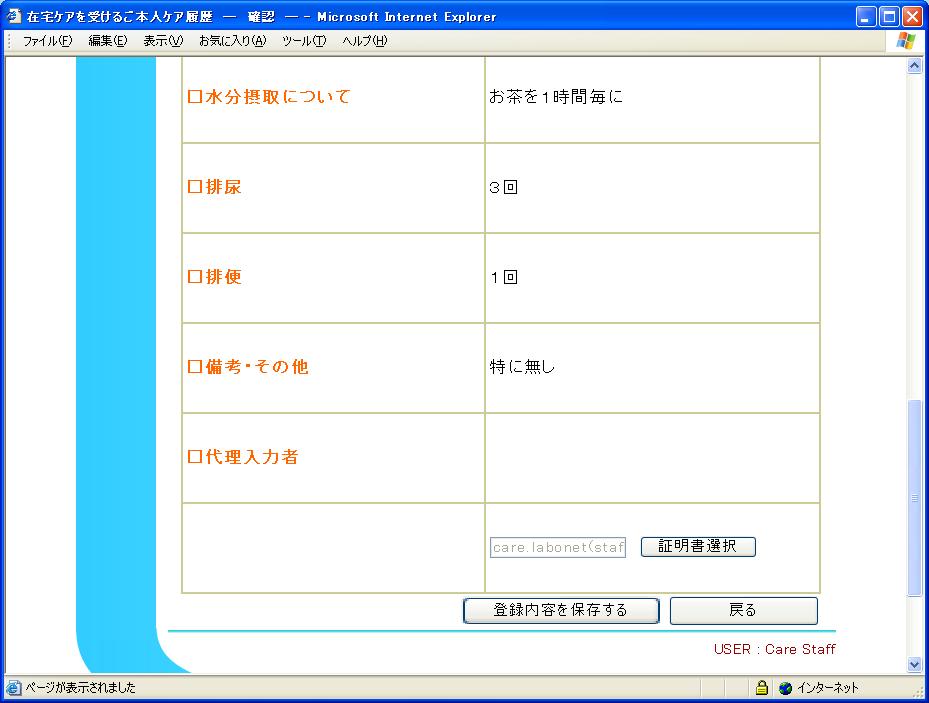929x703 pixels.
Task: Open the ツール(T) menu
Action: pyautogui.click(x=304, y=41)
